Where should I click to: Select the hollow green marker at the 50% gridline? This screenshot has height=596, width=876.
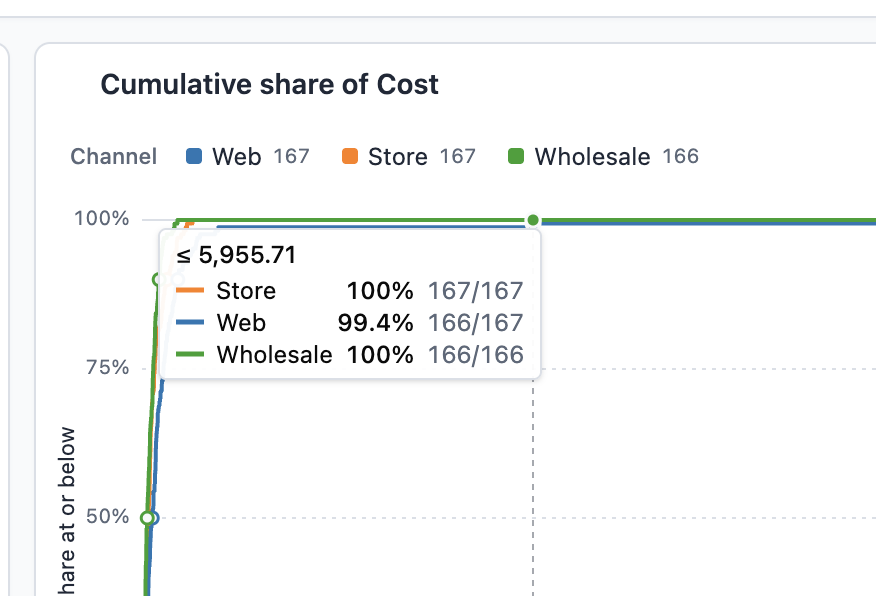[x=147, y=518]
